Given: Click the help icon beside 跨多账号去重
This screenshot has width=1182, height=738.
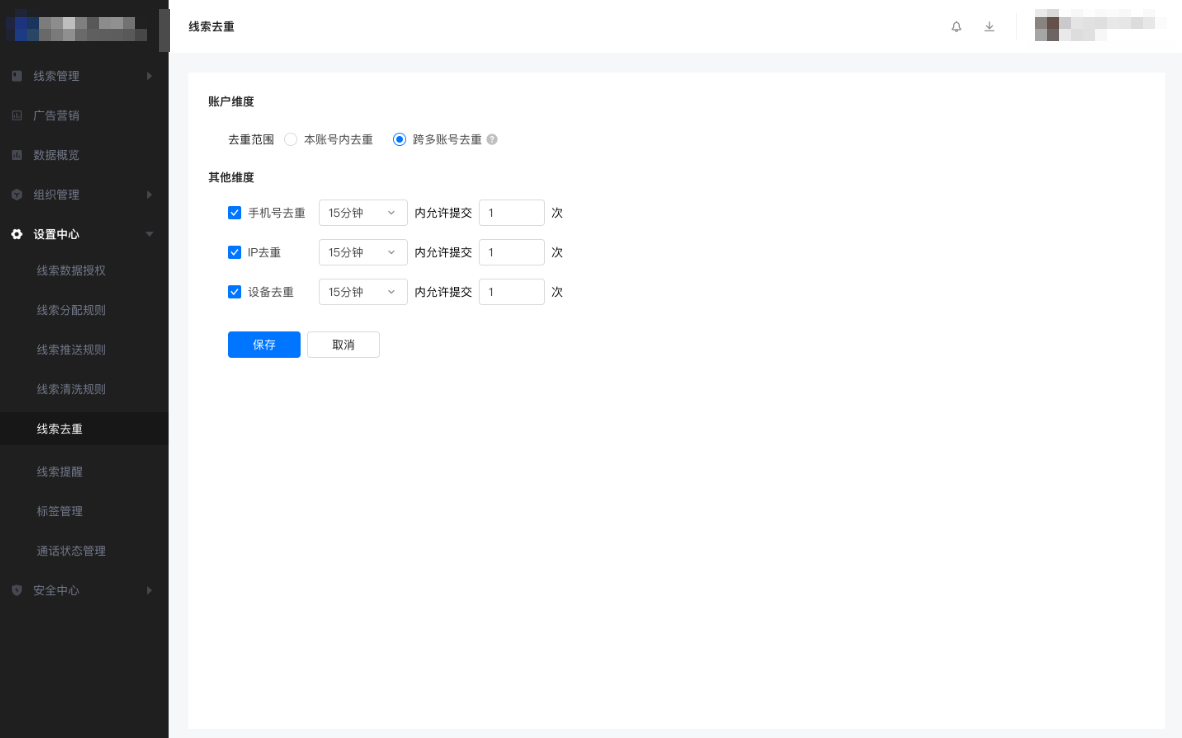Looking at the screenshot, I should 490,139.
